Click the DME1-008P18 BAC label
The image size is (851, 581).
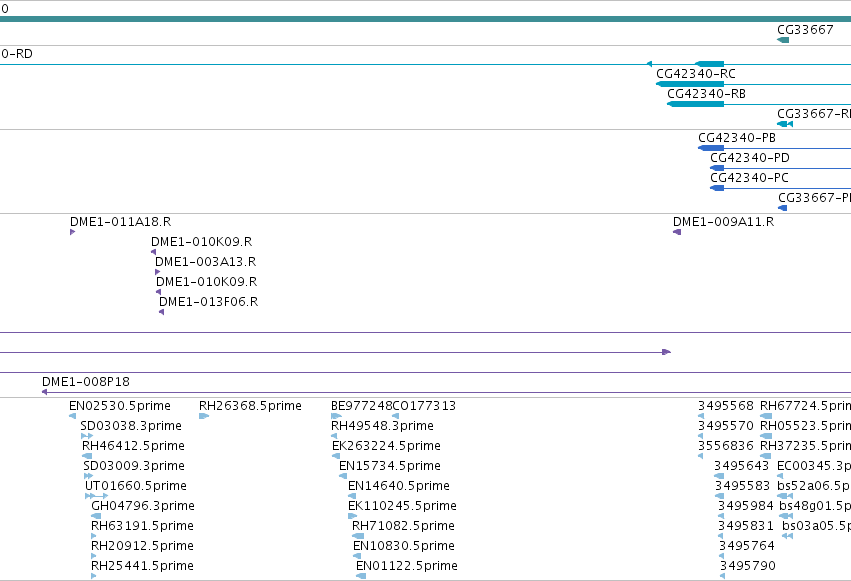86,382
